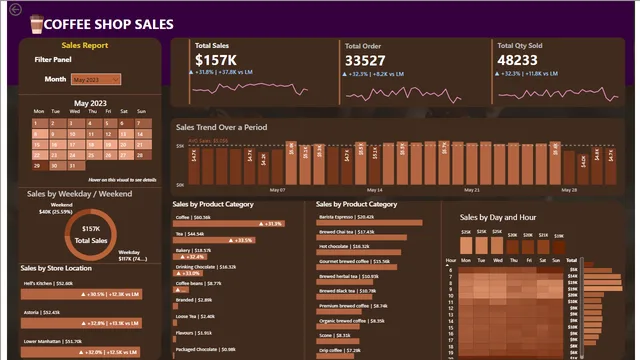
Task: Select day 7 in the calendar
Action: point(144,123)
